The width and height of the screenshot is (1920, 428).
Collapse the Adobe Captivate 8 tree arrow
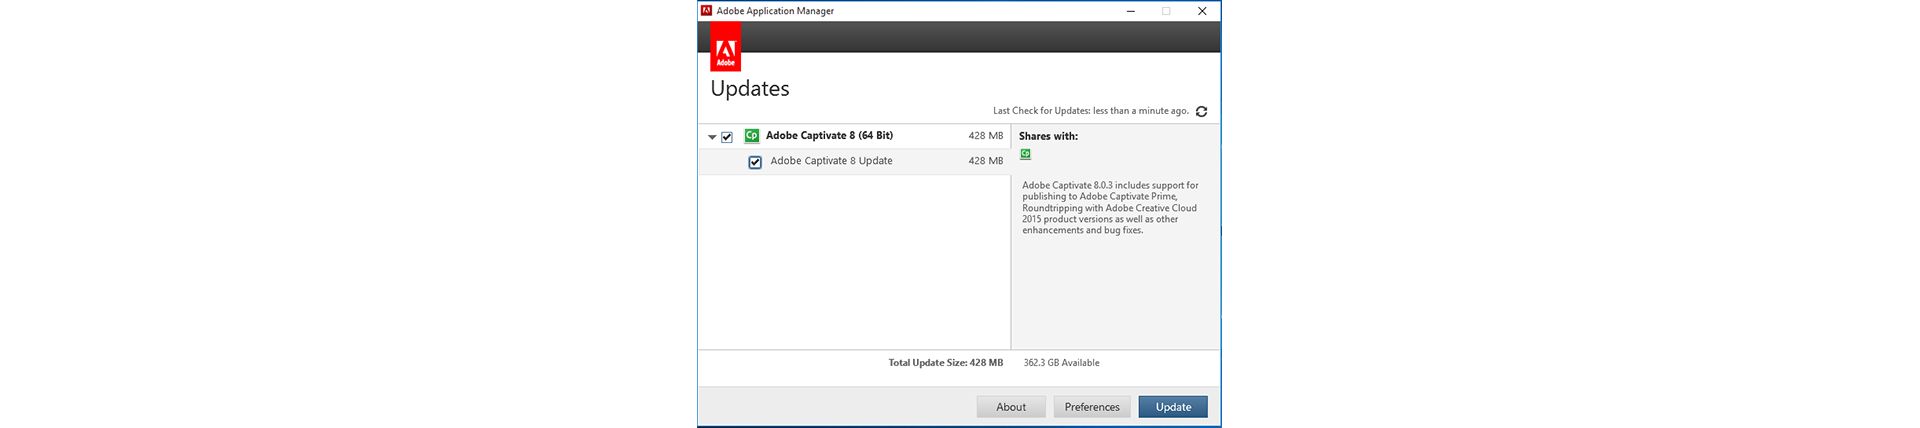tap(712, 137)
